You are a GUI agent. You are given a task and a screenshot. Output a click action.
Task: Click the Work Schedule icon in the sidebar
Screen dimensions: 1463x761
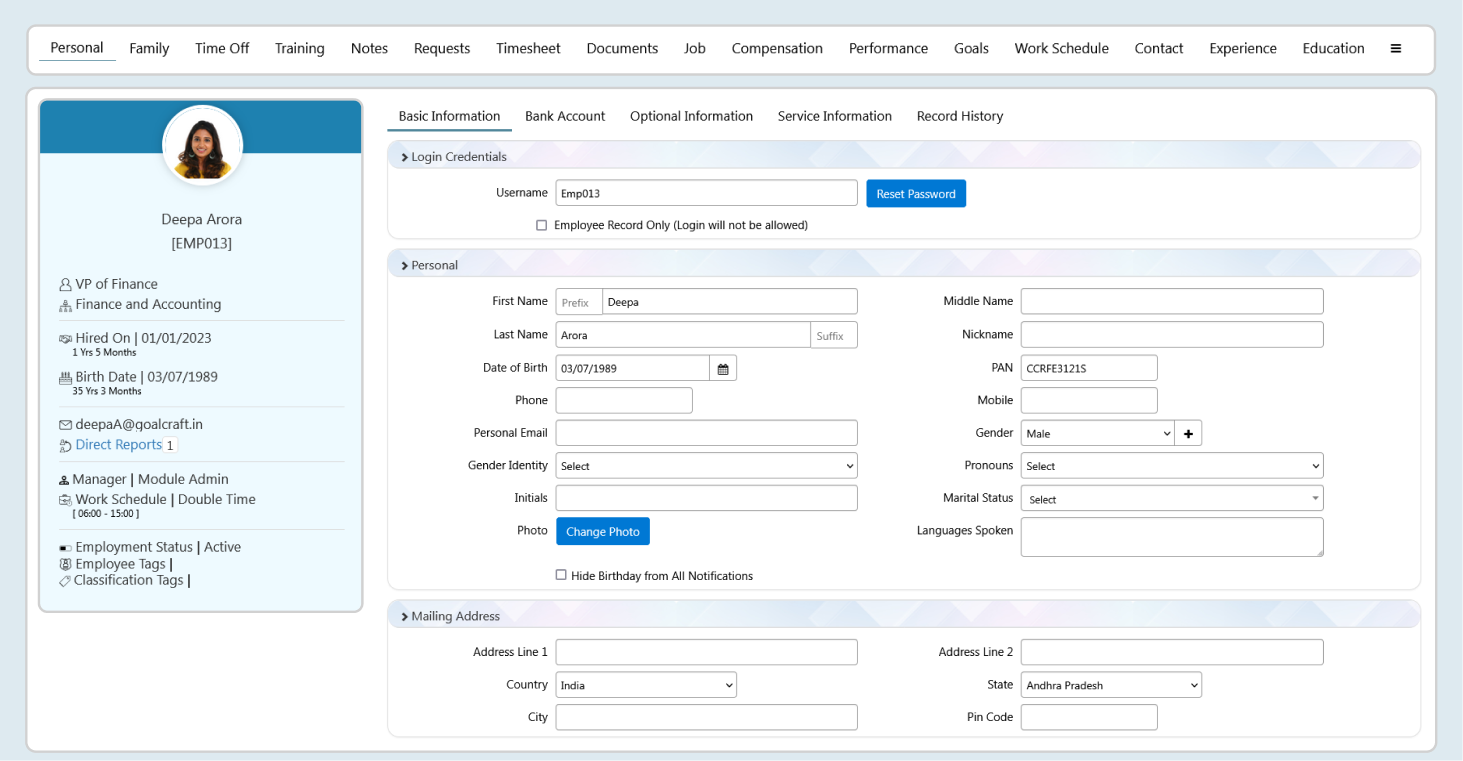pyautogui.click(x=65, y=500)
